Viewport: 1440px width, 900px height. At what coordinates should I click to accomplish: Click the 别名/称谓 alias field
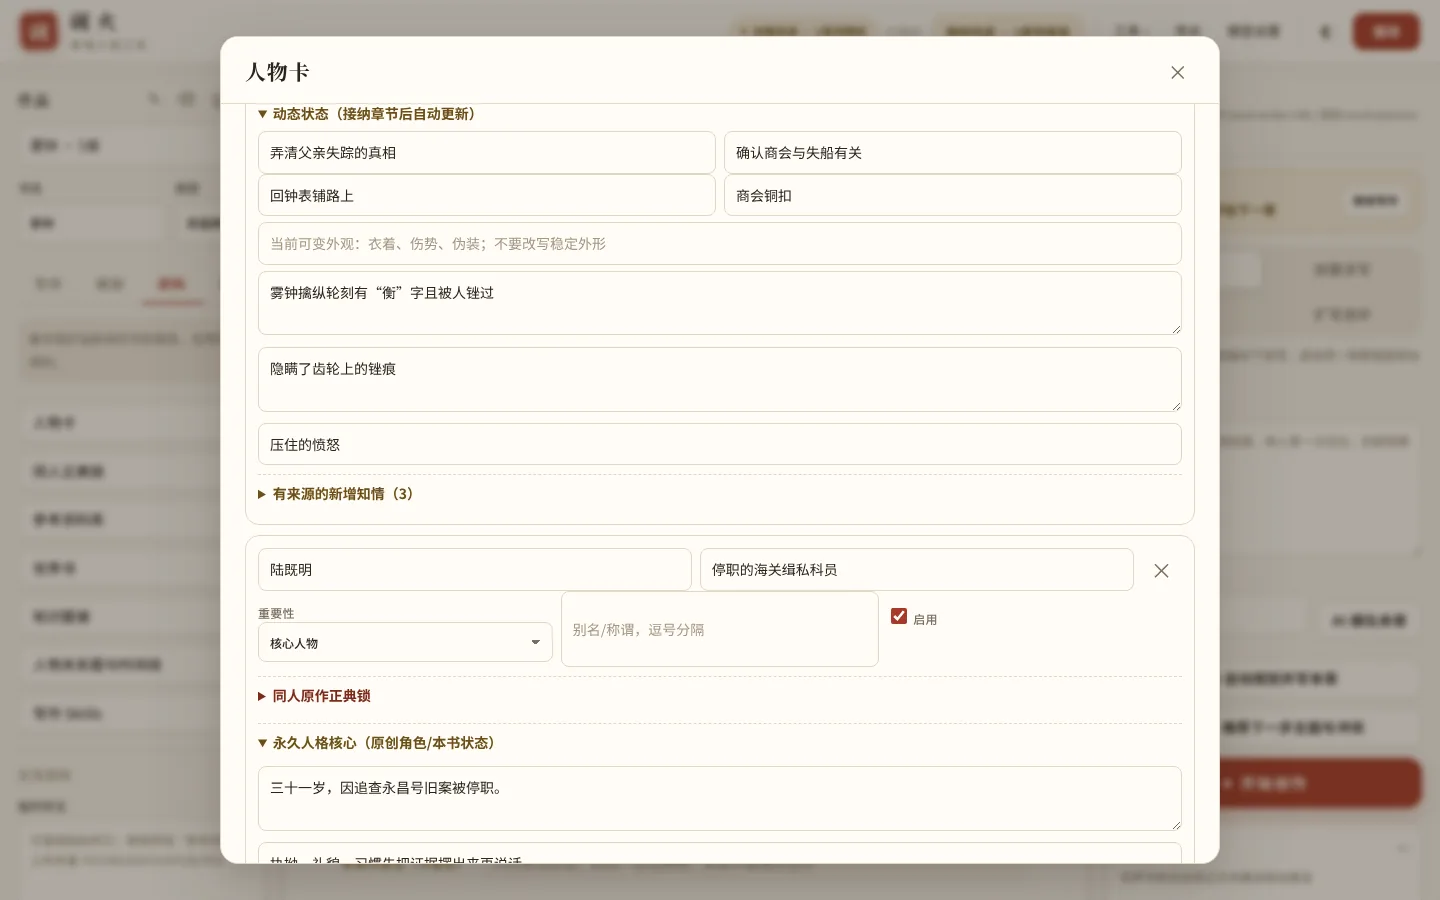pyautogui.click(x=720, y=629)
